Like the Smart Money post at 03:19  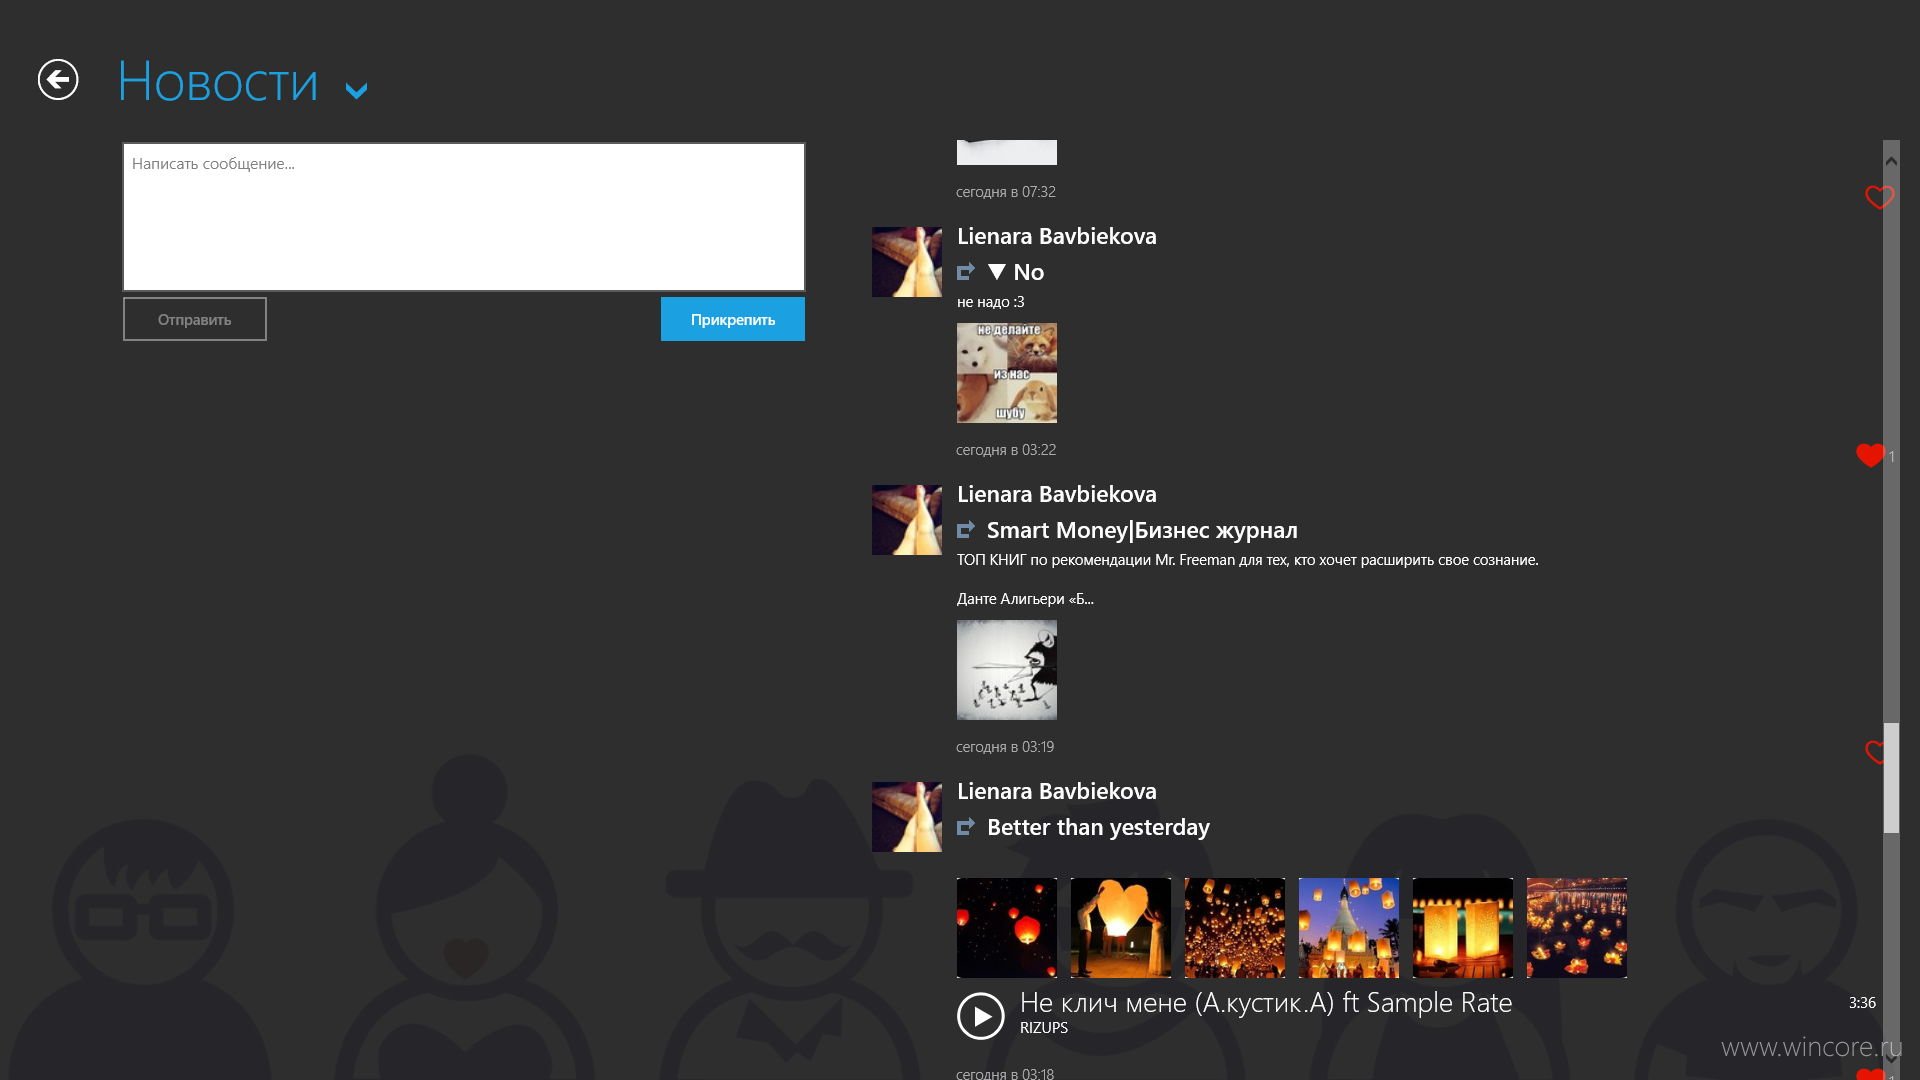[1875, 752]
